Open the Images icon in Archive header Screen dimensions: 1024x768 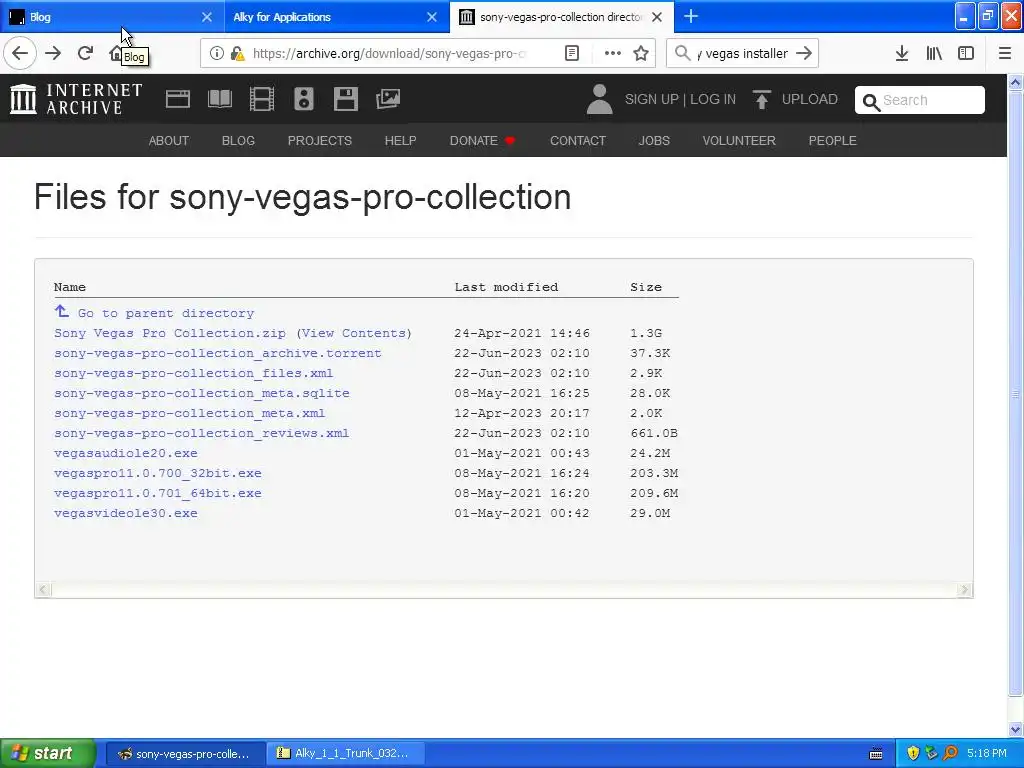tap(388, 99)
